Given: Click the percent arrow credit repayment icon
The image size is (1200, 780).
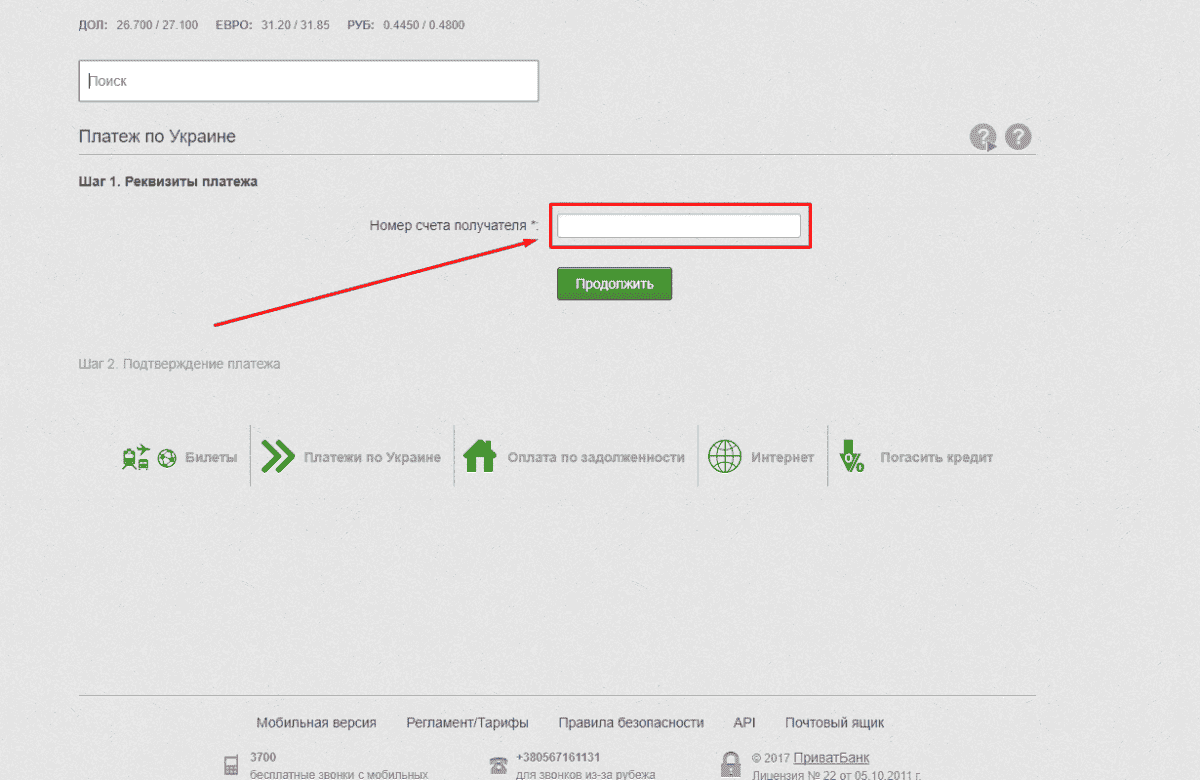Looking at the screenshot, I should click(x=852, y=457).
